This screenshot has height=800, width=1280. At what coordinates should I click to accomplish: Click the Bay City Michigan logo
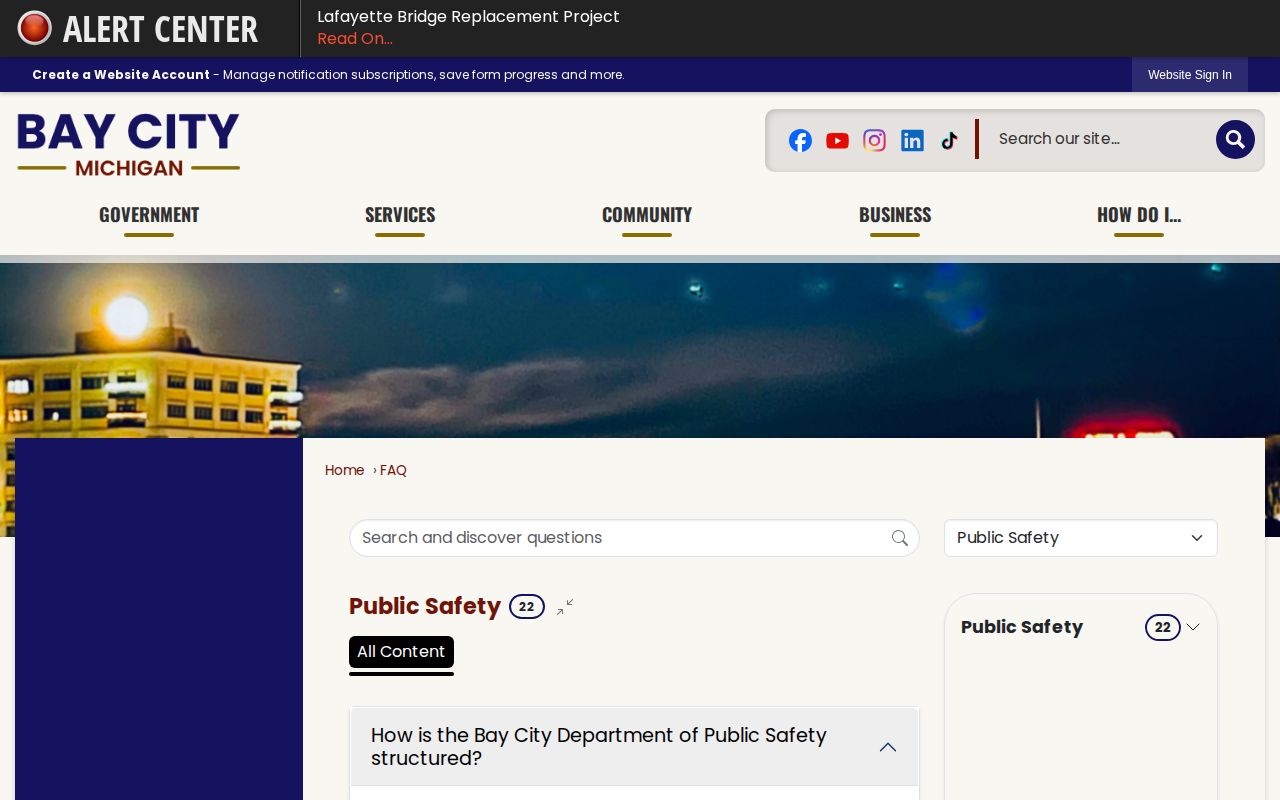click(128, 144)
